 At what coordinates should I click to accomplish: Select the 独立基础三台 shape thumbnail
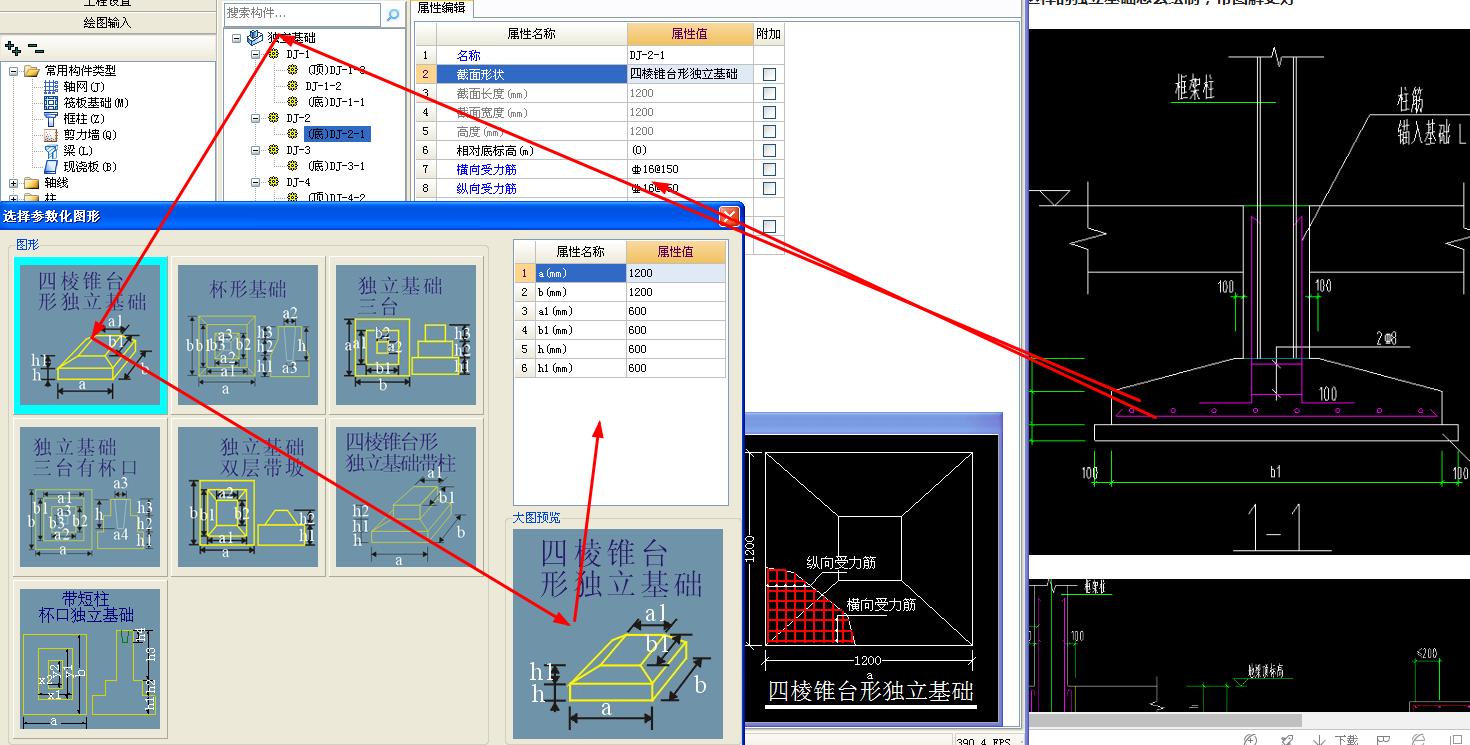pos(404,335)
